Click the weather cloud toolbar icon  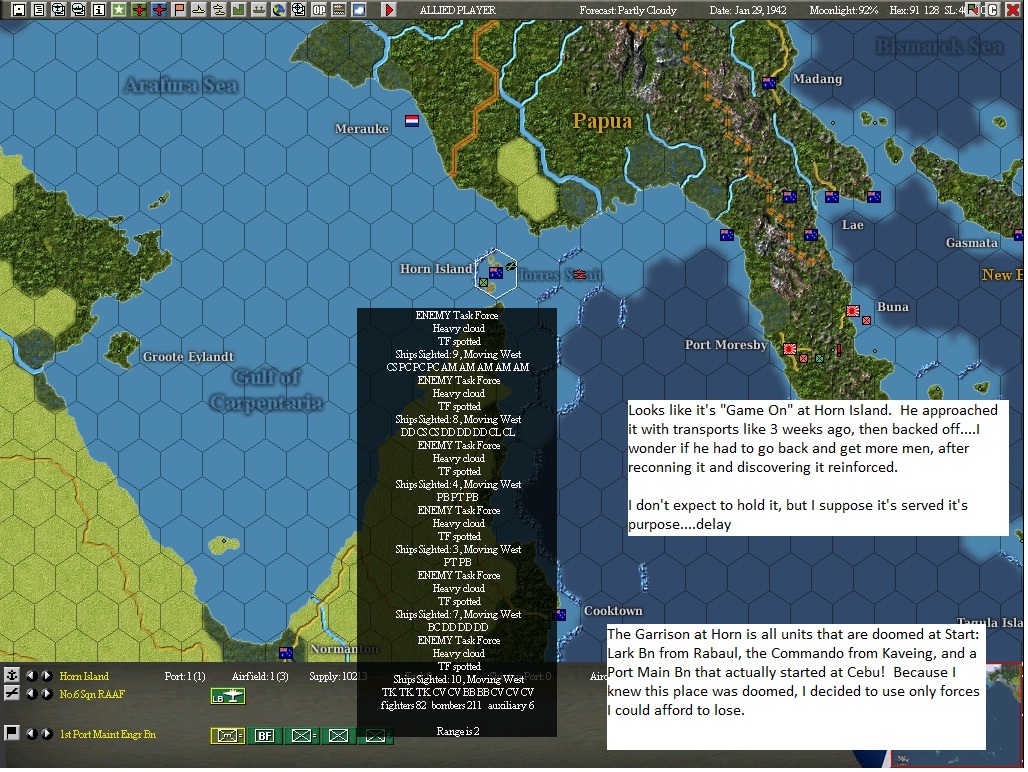[x=359, y=9]
